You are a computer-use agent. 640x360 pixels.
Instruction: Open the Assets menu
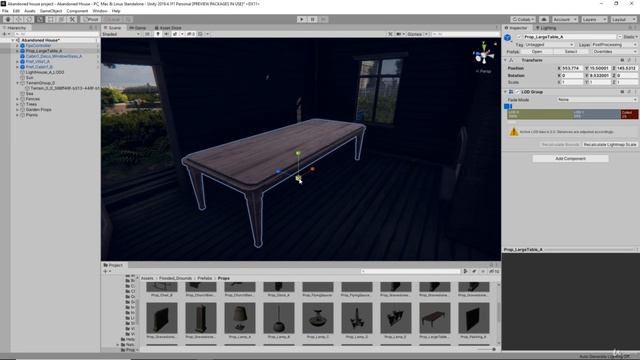pyautogui.click(x=30, y=11)
